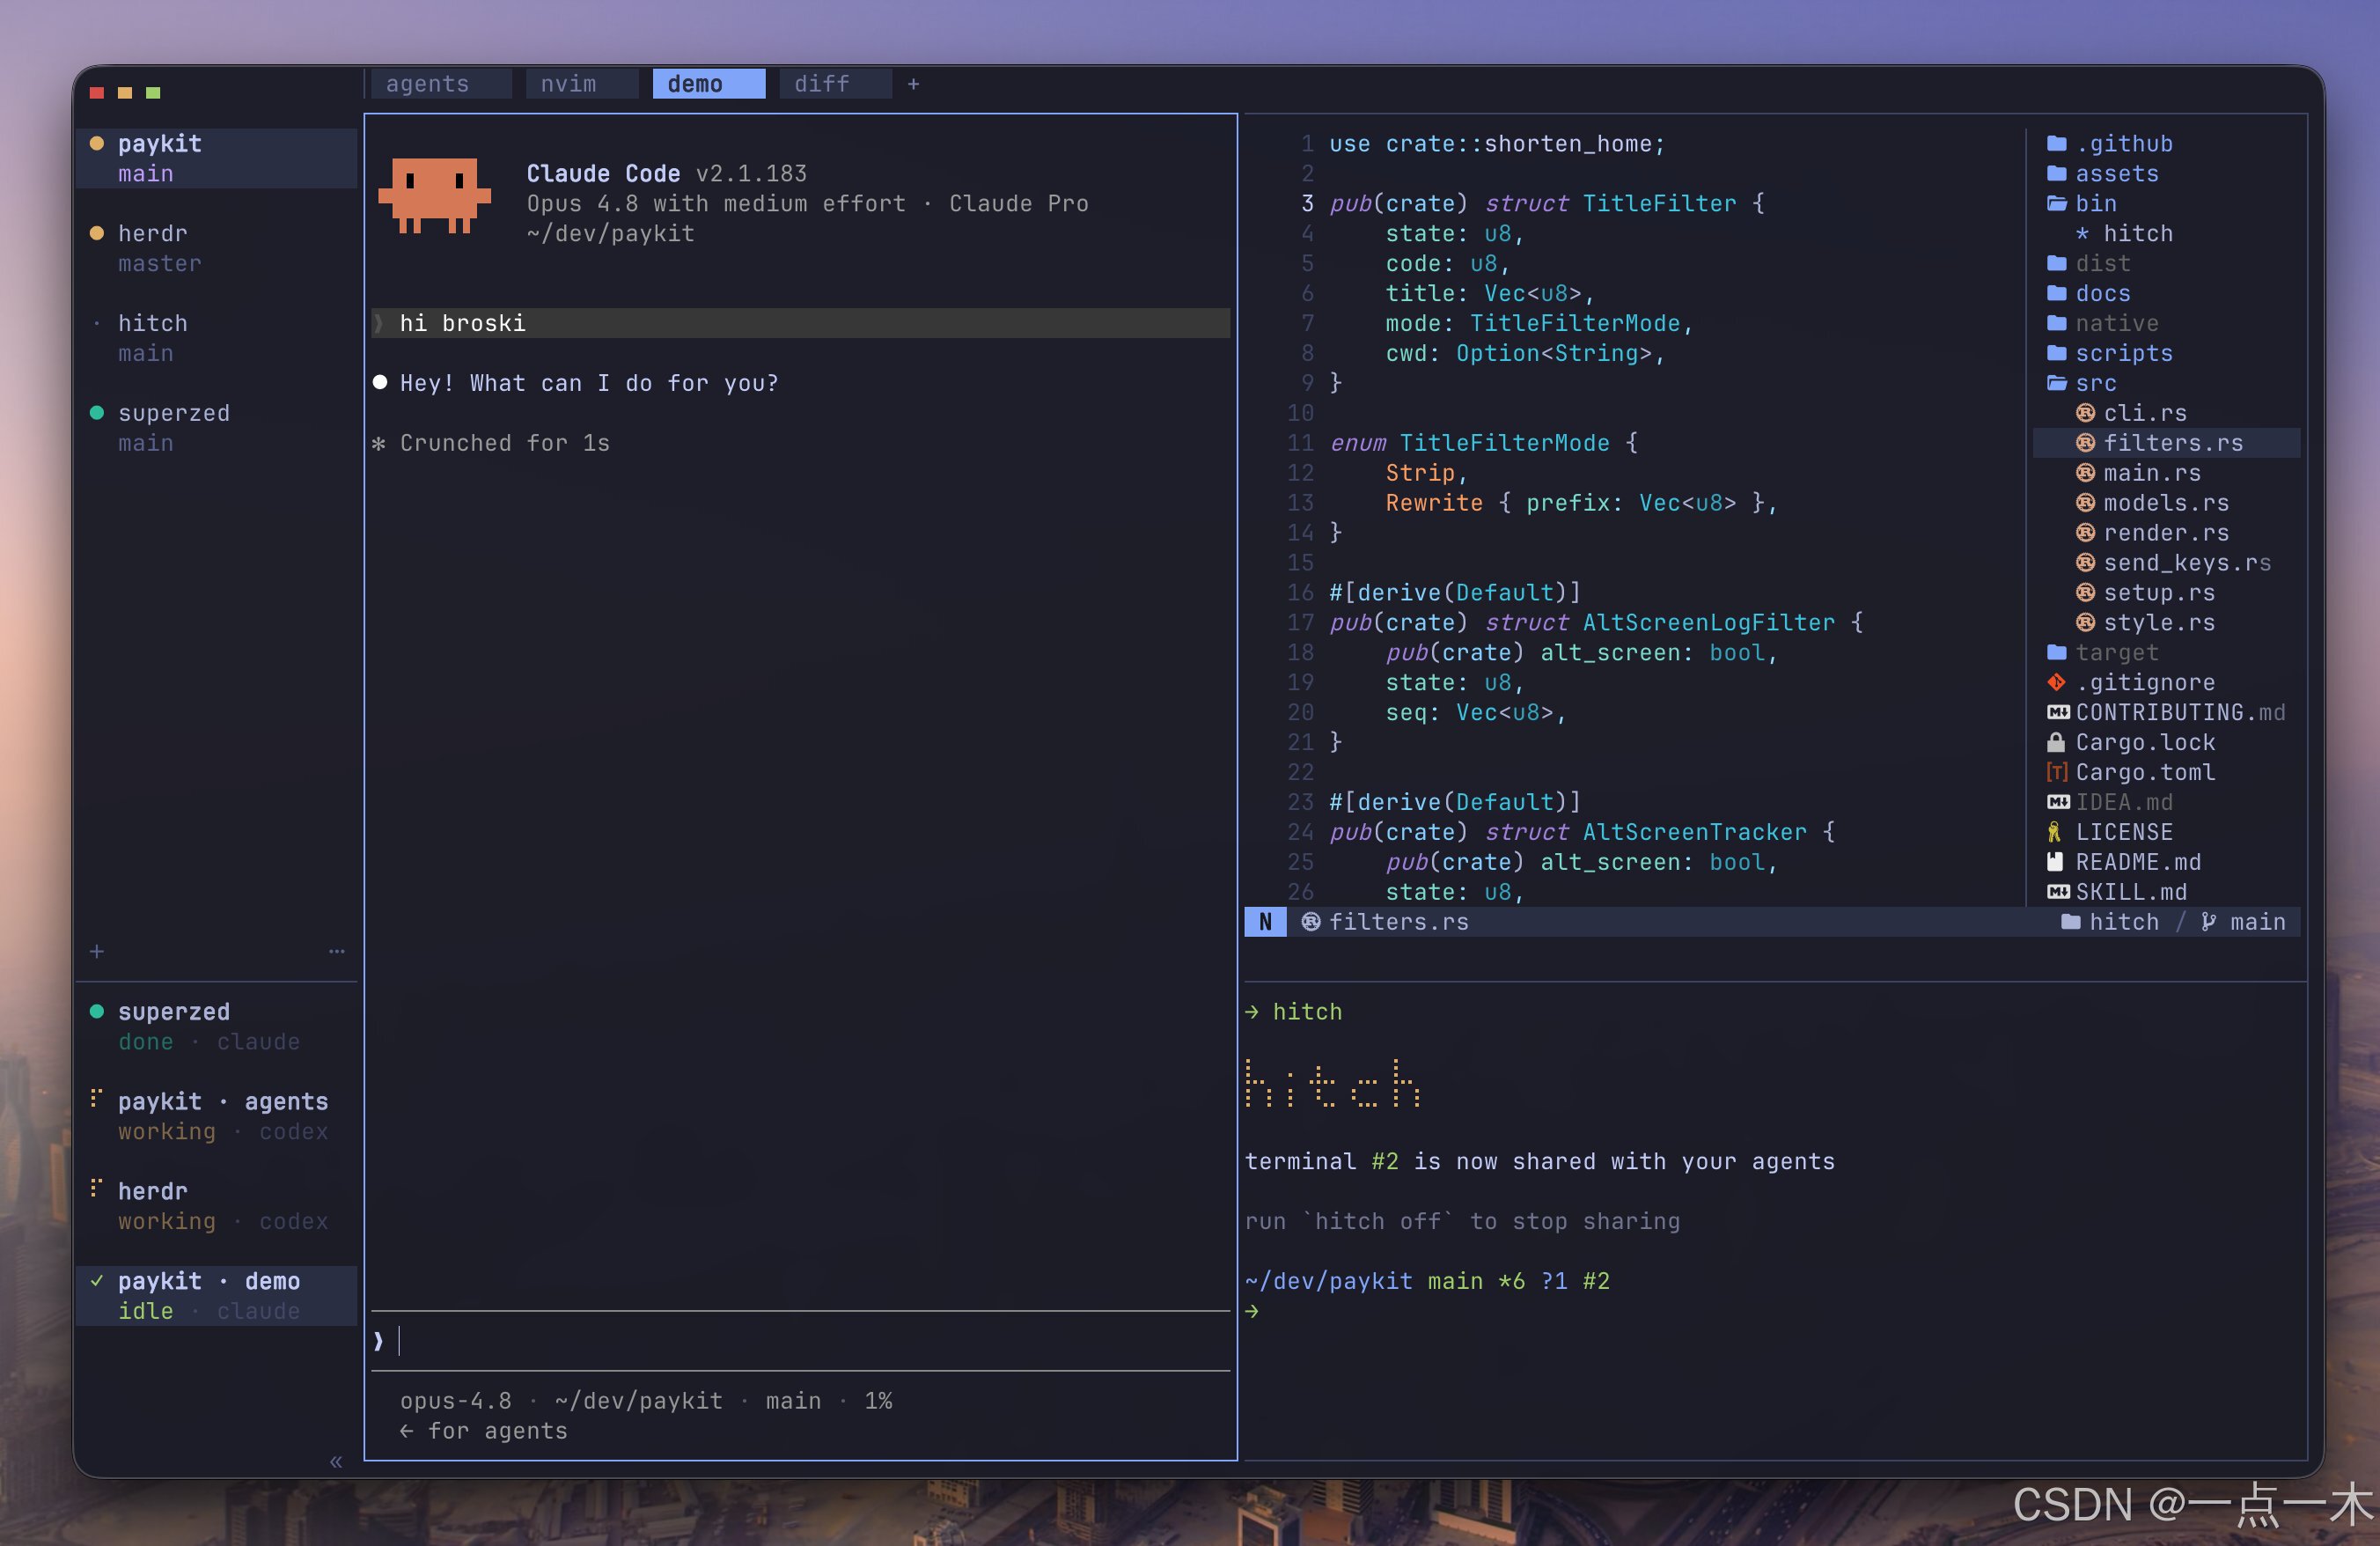2380x1546 pixels.
Task: Click the '~/dev/paykit main' prompt path
Action: coord(1364,1281)
